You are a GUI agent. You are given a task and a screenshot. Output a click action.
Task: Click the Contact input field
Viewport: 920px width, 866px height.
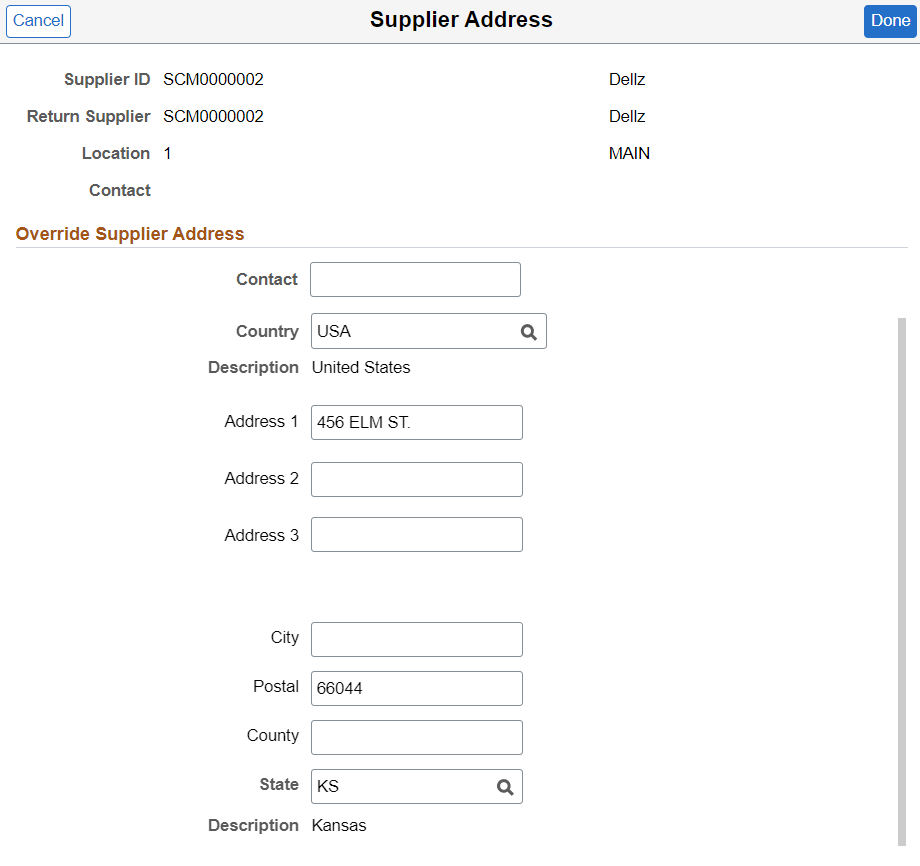click(414, 279)
